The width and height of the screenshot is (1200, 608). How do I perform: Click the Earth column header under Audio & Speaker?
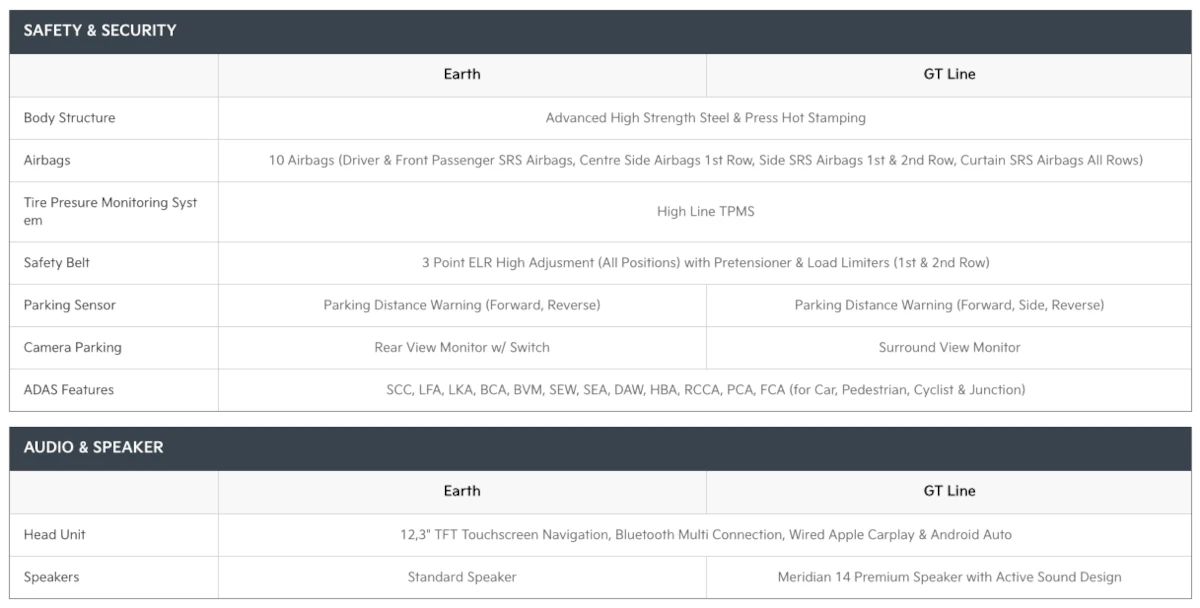(462, 491)
